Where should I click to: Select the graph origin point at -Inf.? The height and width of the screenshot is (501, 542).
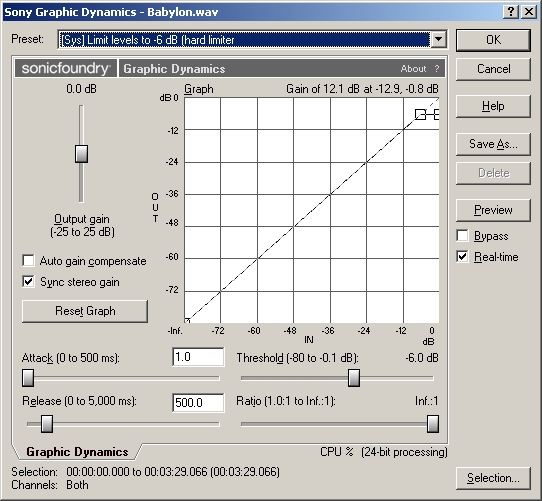pos(187,321)
